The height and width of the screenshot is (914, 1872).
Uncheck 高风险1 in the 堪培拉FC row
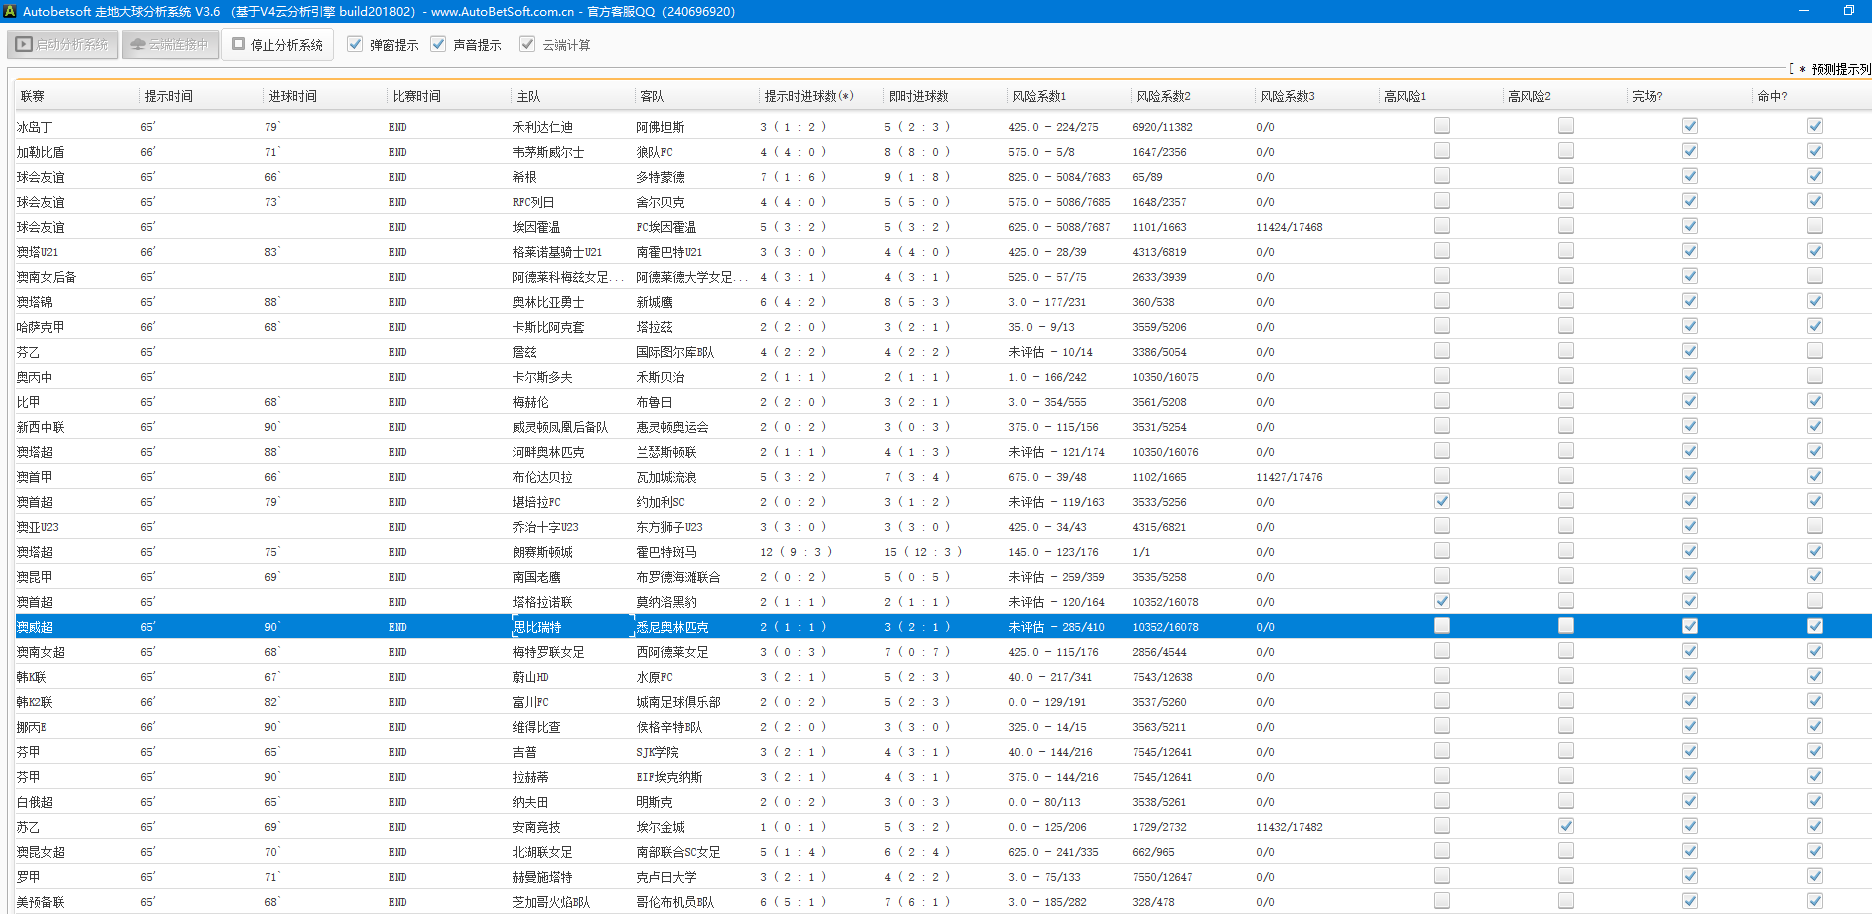point(1441,501)
